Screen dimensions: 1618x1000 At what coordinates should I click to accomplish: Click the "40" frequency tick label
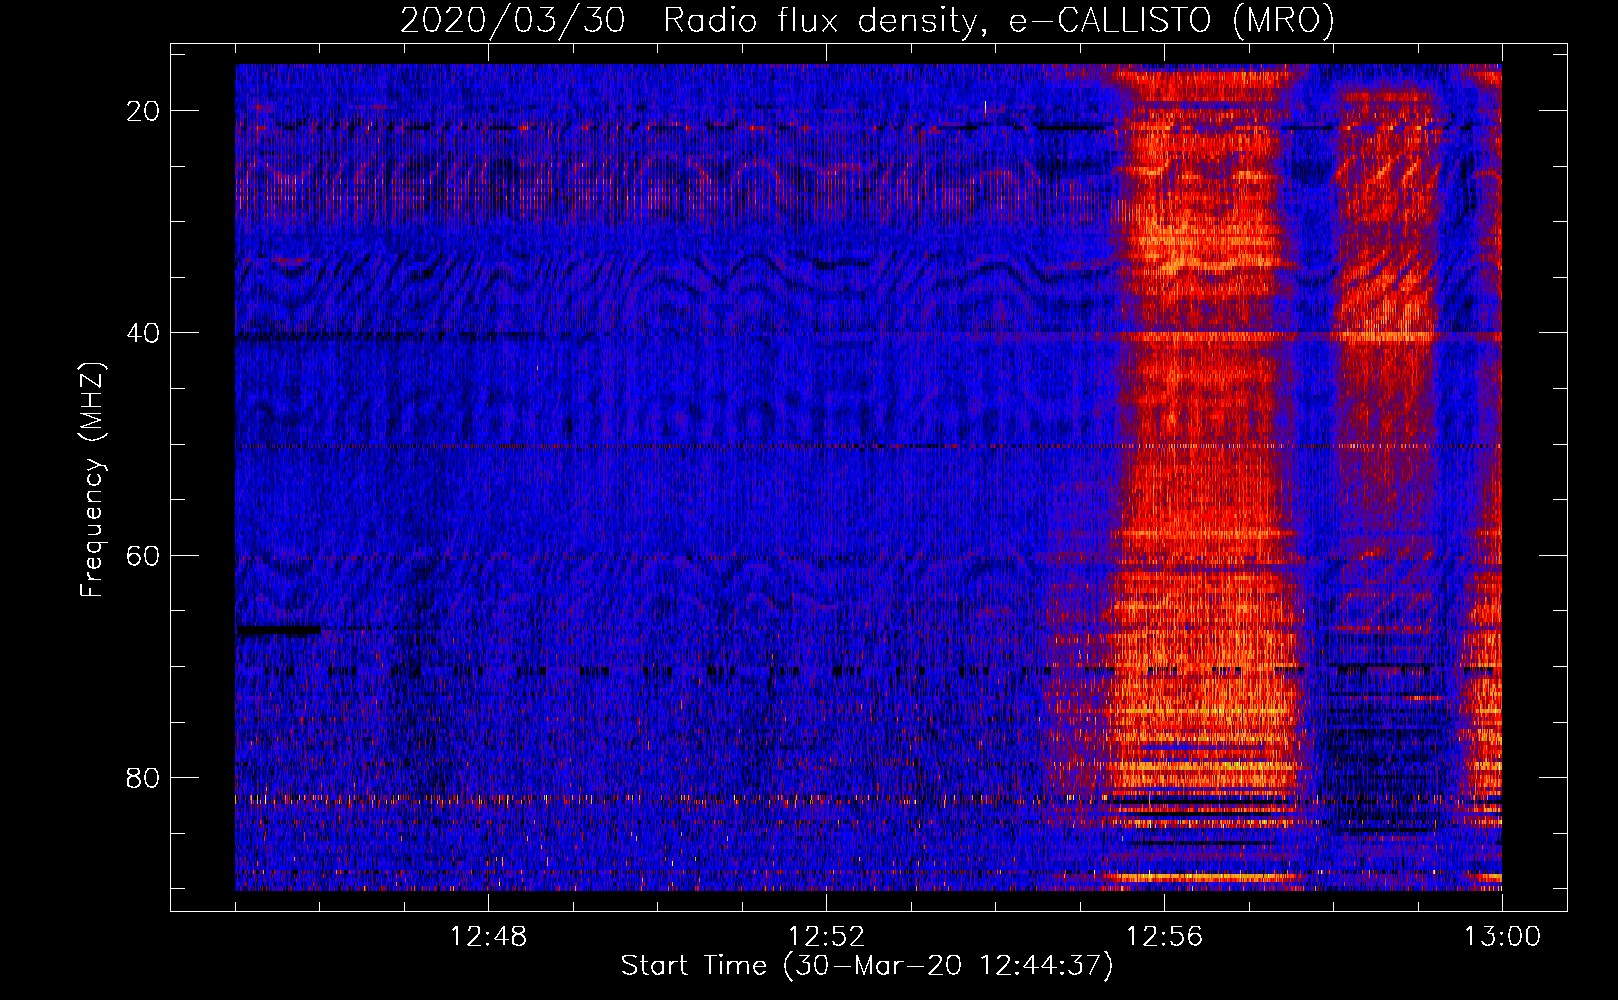[144, 333]
